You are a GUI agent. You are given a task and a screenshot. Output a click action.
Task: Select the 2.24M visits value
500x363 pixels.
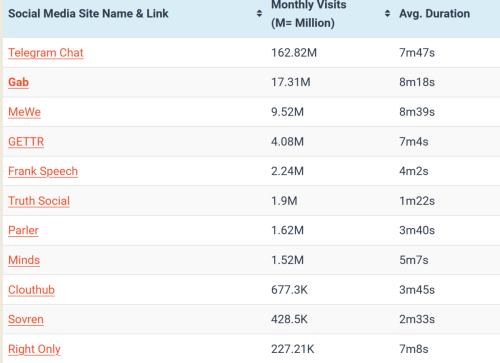pyautogui.click(x=287, y=171)
